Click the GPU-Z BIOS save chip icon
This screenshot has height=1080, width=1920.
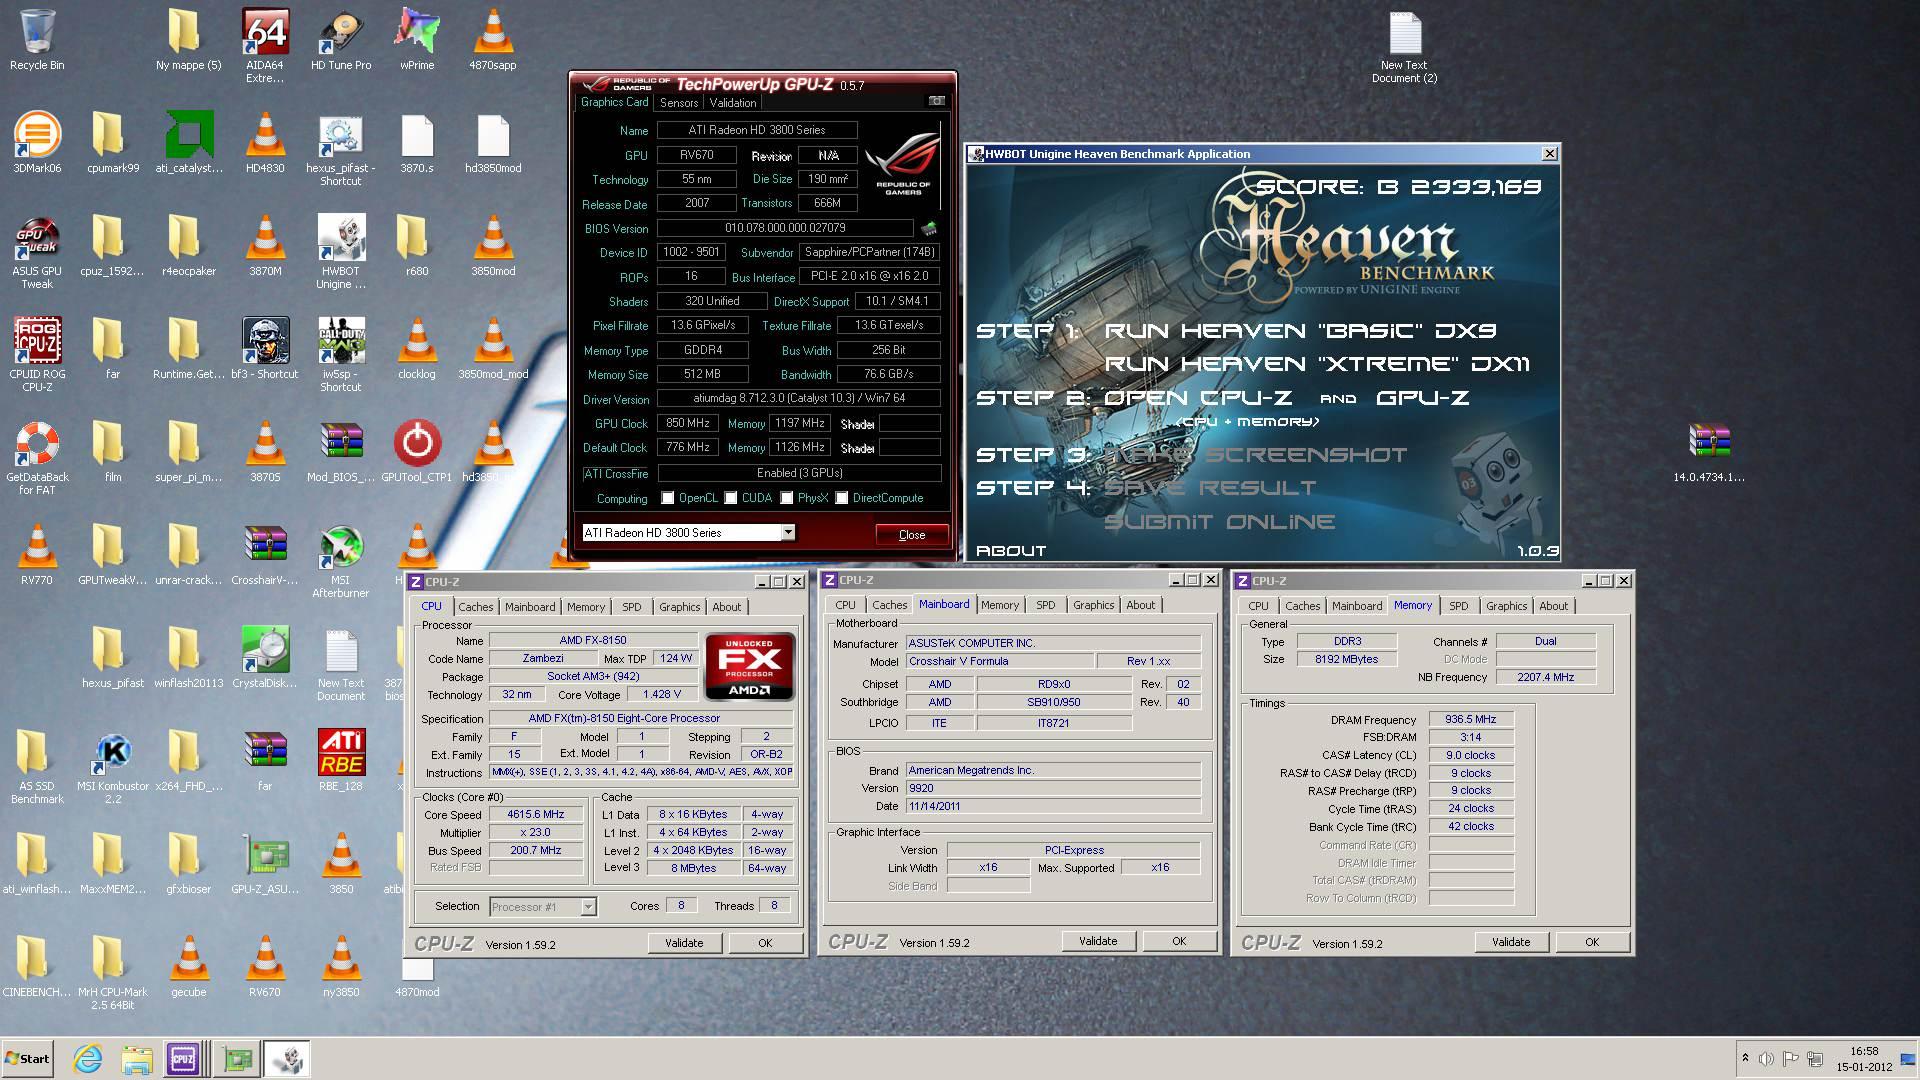(930, 228)
